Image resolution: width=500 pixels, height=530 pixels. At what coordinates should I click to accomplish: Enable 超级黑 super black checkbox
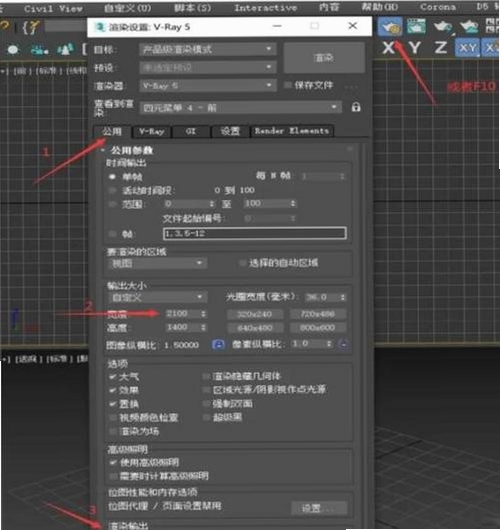click(206, 417)
